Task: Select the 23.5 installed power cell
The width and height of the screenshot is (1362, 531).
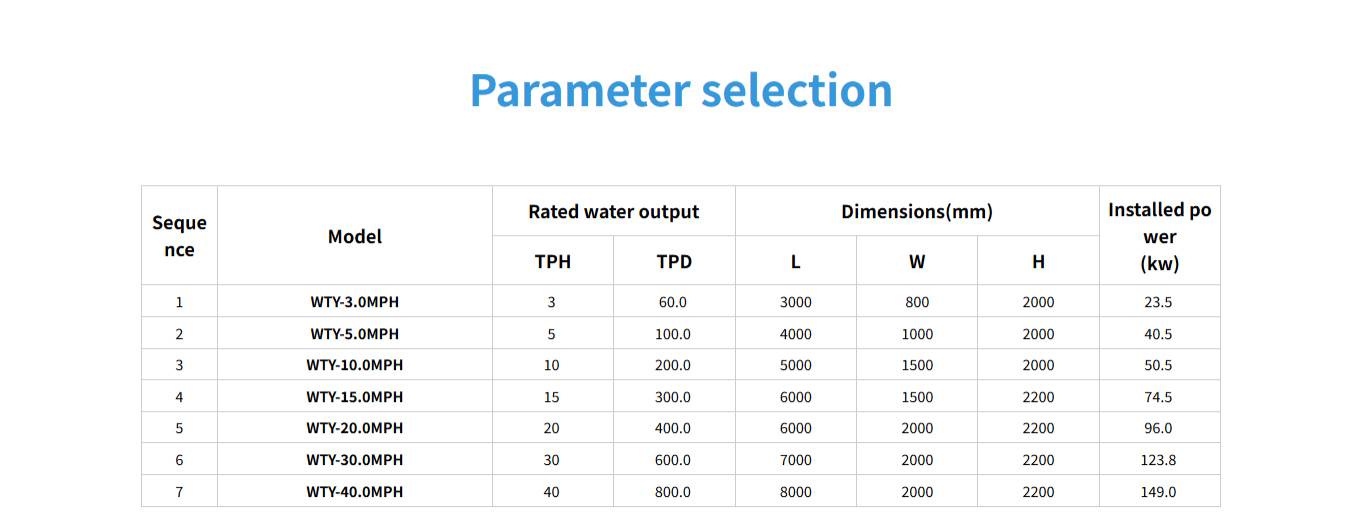Action: click(x=1159, y=302)
